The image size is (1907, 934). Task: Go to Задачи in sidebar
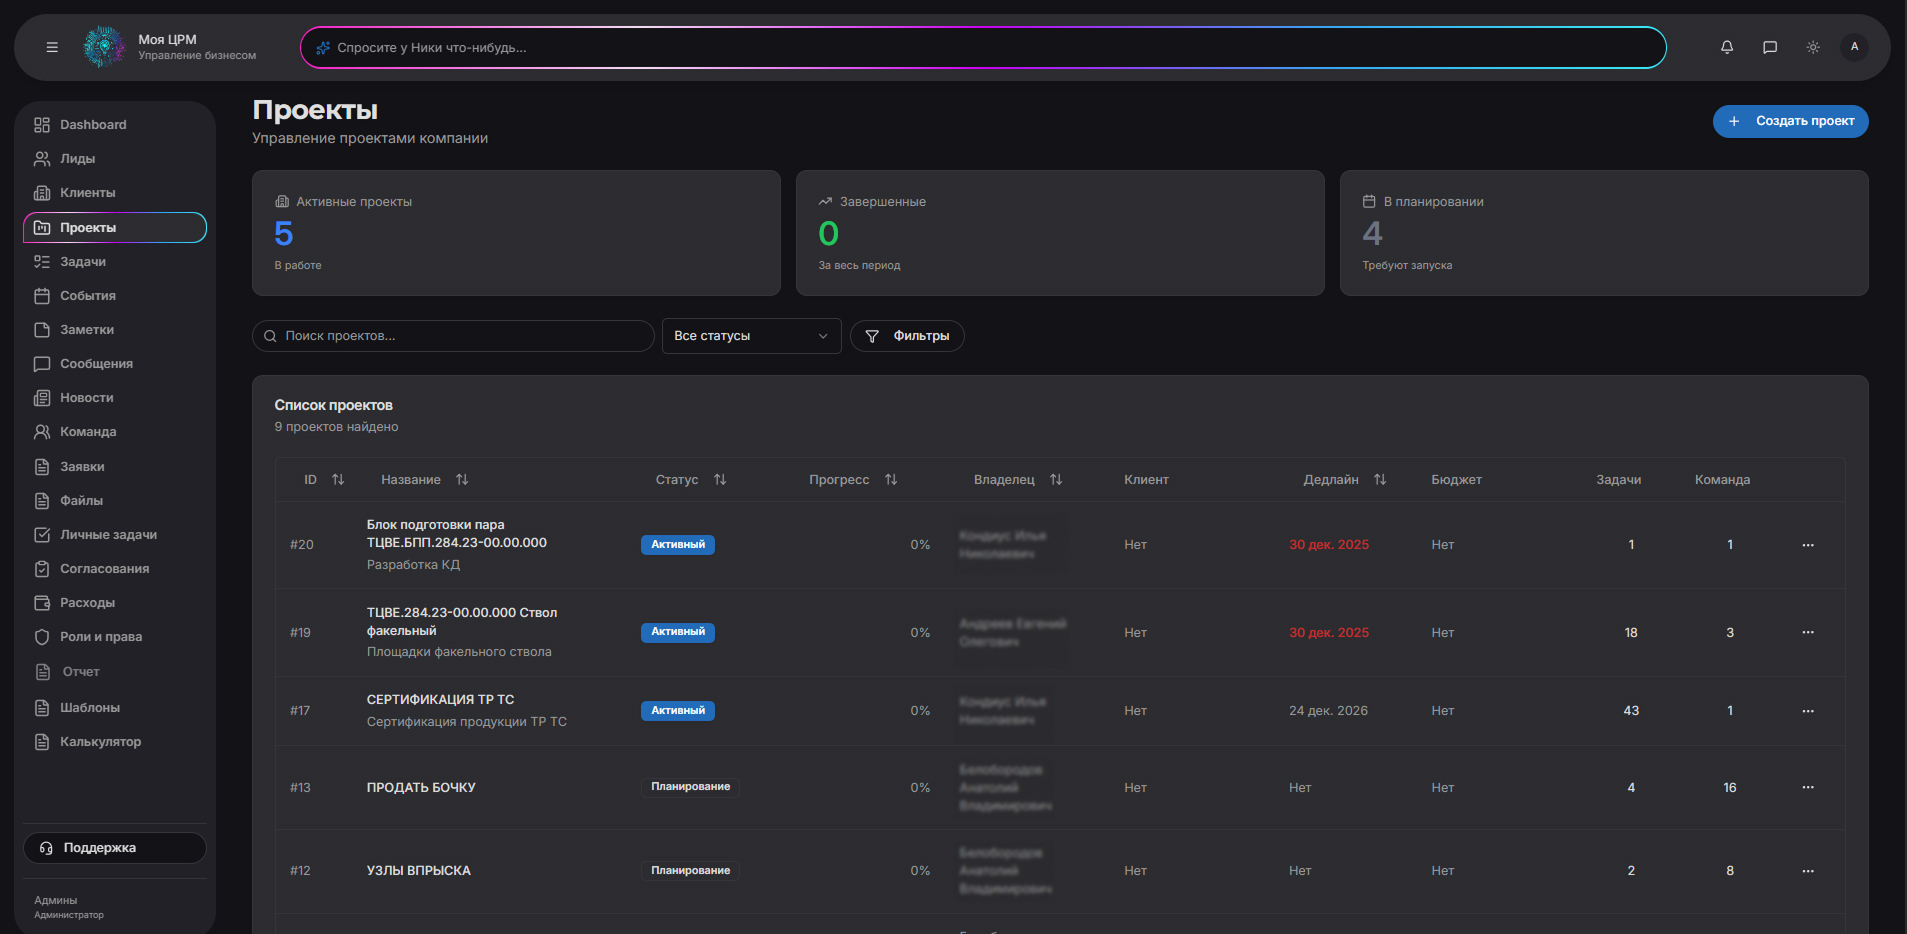[x=83, y=262]
